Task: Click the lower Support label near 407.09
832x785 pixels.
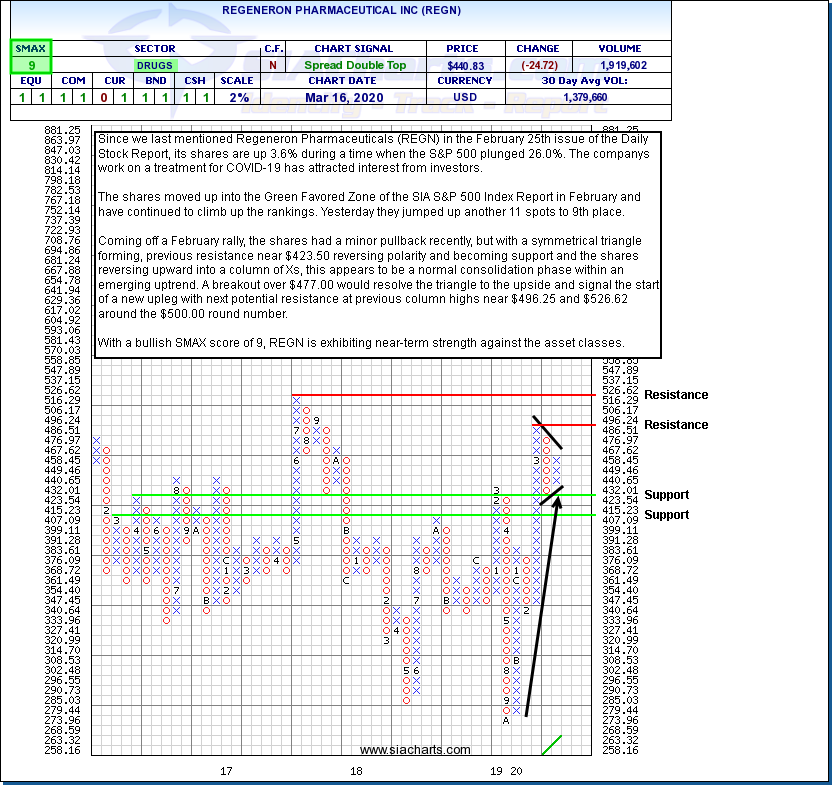Action: pyautogui.click(x=666, y=515)
